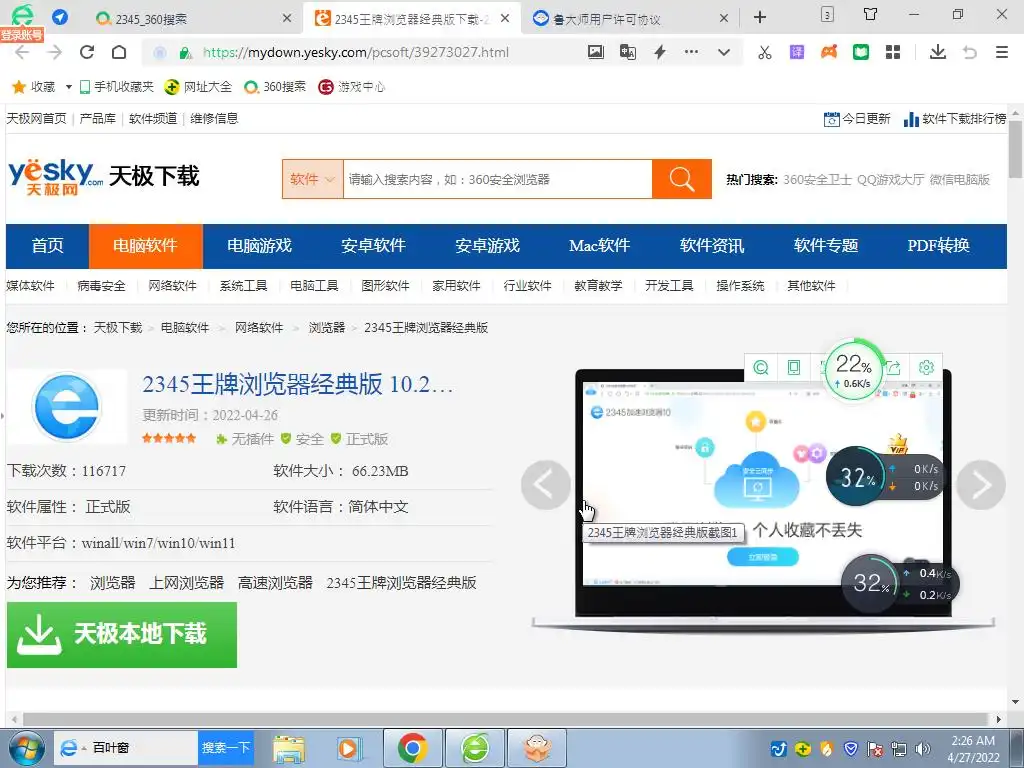Screen dimensions: 1024x768
Task: Click the 2345 browser screenshot thumbnail
Action: 763,483
